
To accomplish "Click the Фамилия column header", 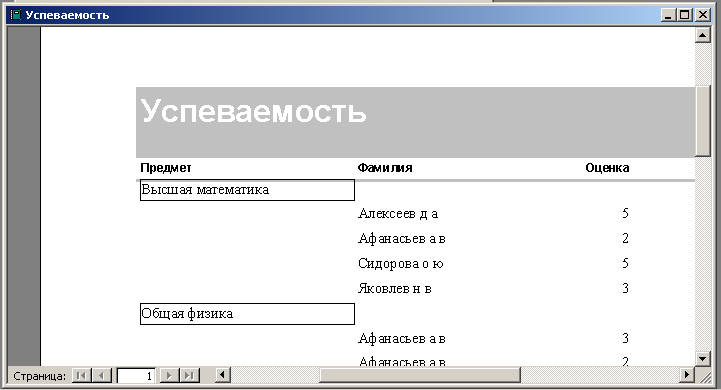I will [385, 168].
